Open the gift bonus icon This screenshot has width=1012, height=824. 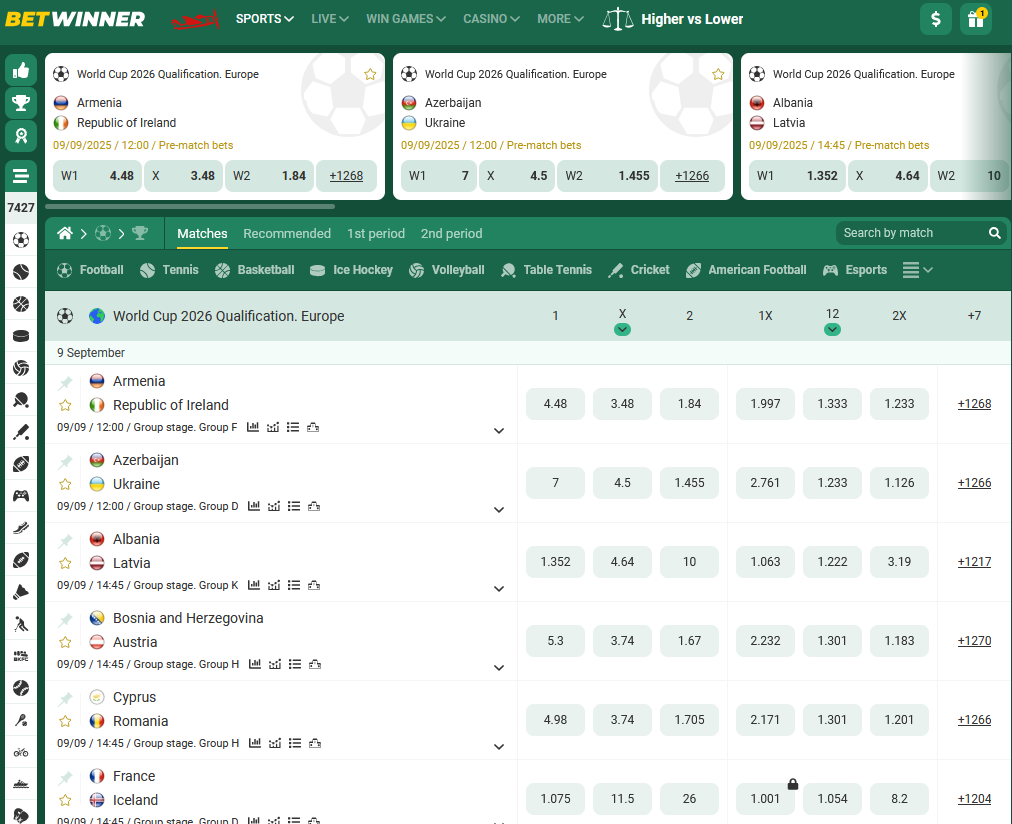(x=975, y=19)
